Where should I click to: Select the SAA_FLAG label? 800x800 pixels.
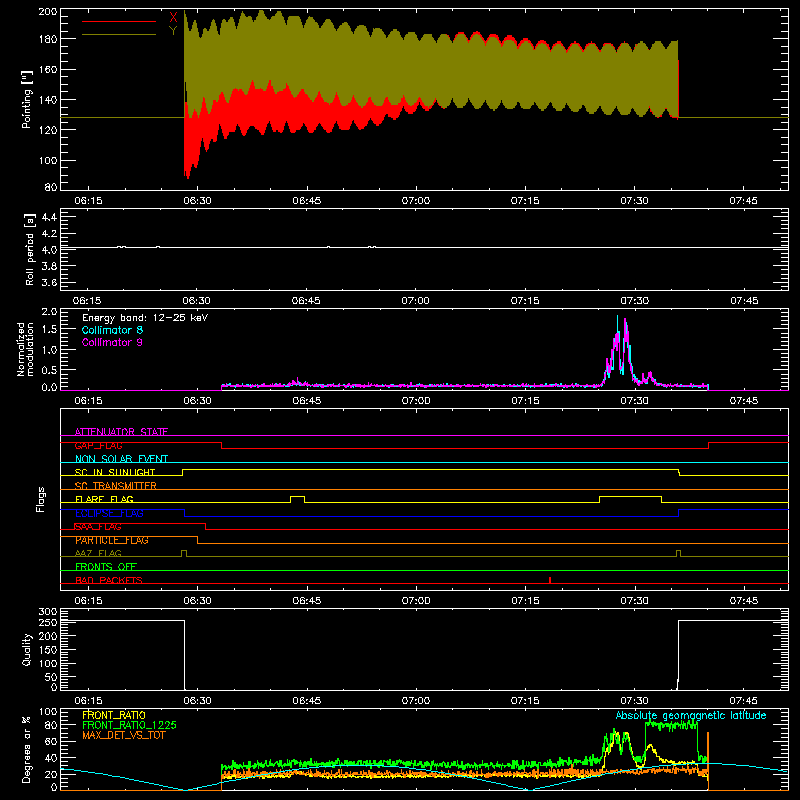98,527
